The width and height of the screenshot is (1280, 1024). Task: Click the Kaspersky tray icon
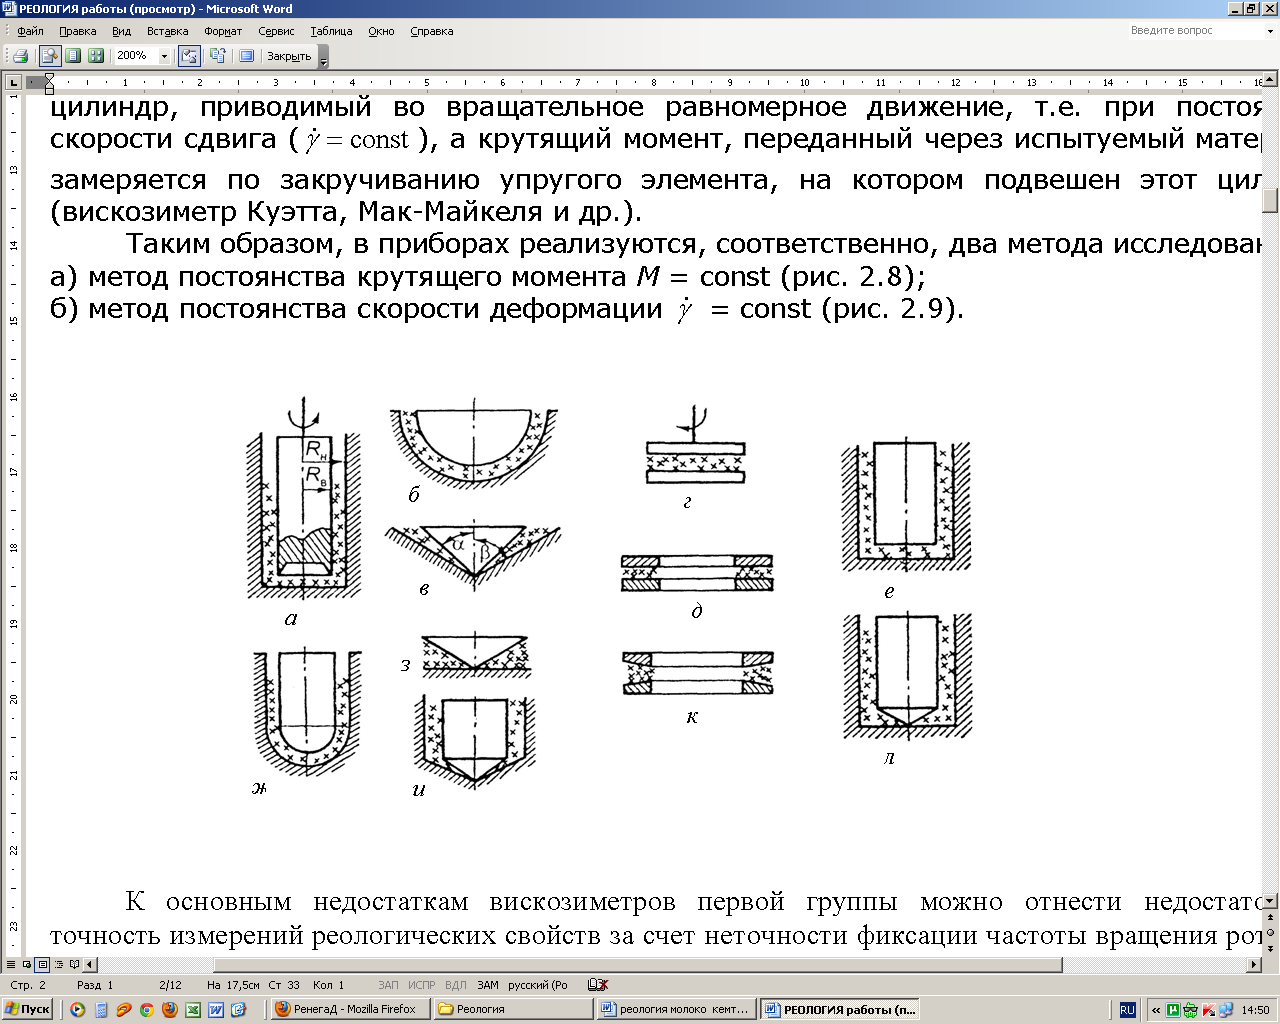pos(1208,1010)
